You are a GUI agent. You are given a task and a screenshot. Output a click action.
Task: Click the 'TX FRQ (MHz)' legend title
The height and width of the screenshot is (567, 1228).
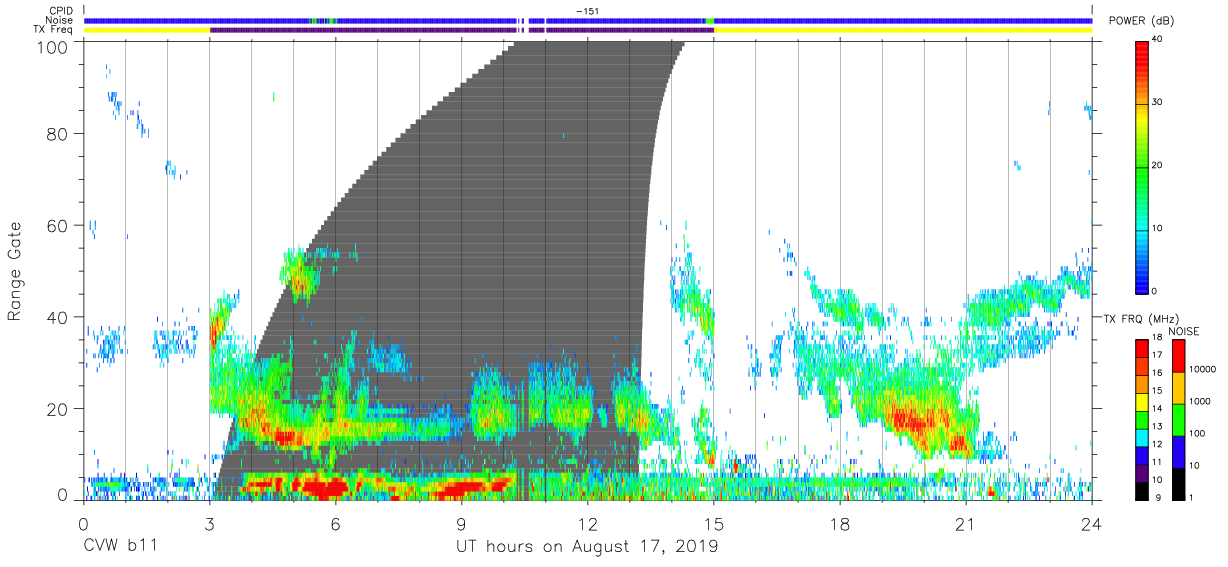[1141, 318]
